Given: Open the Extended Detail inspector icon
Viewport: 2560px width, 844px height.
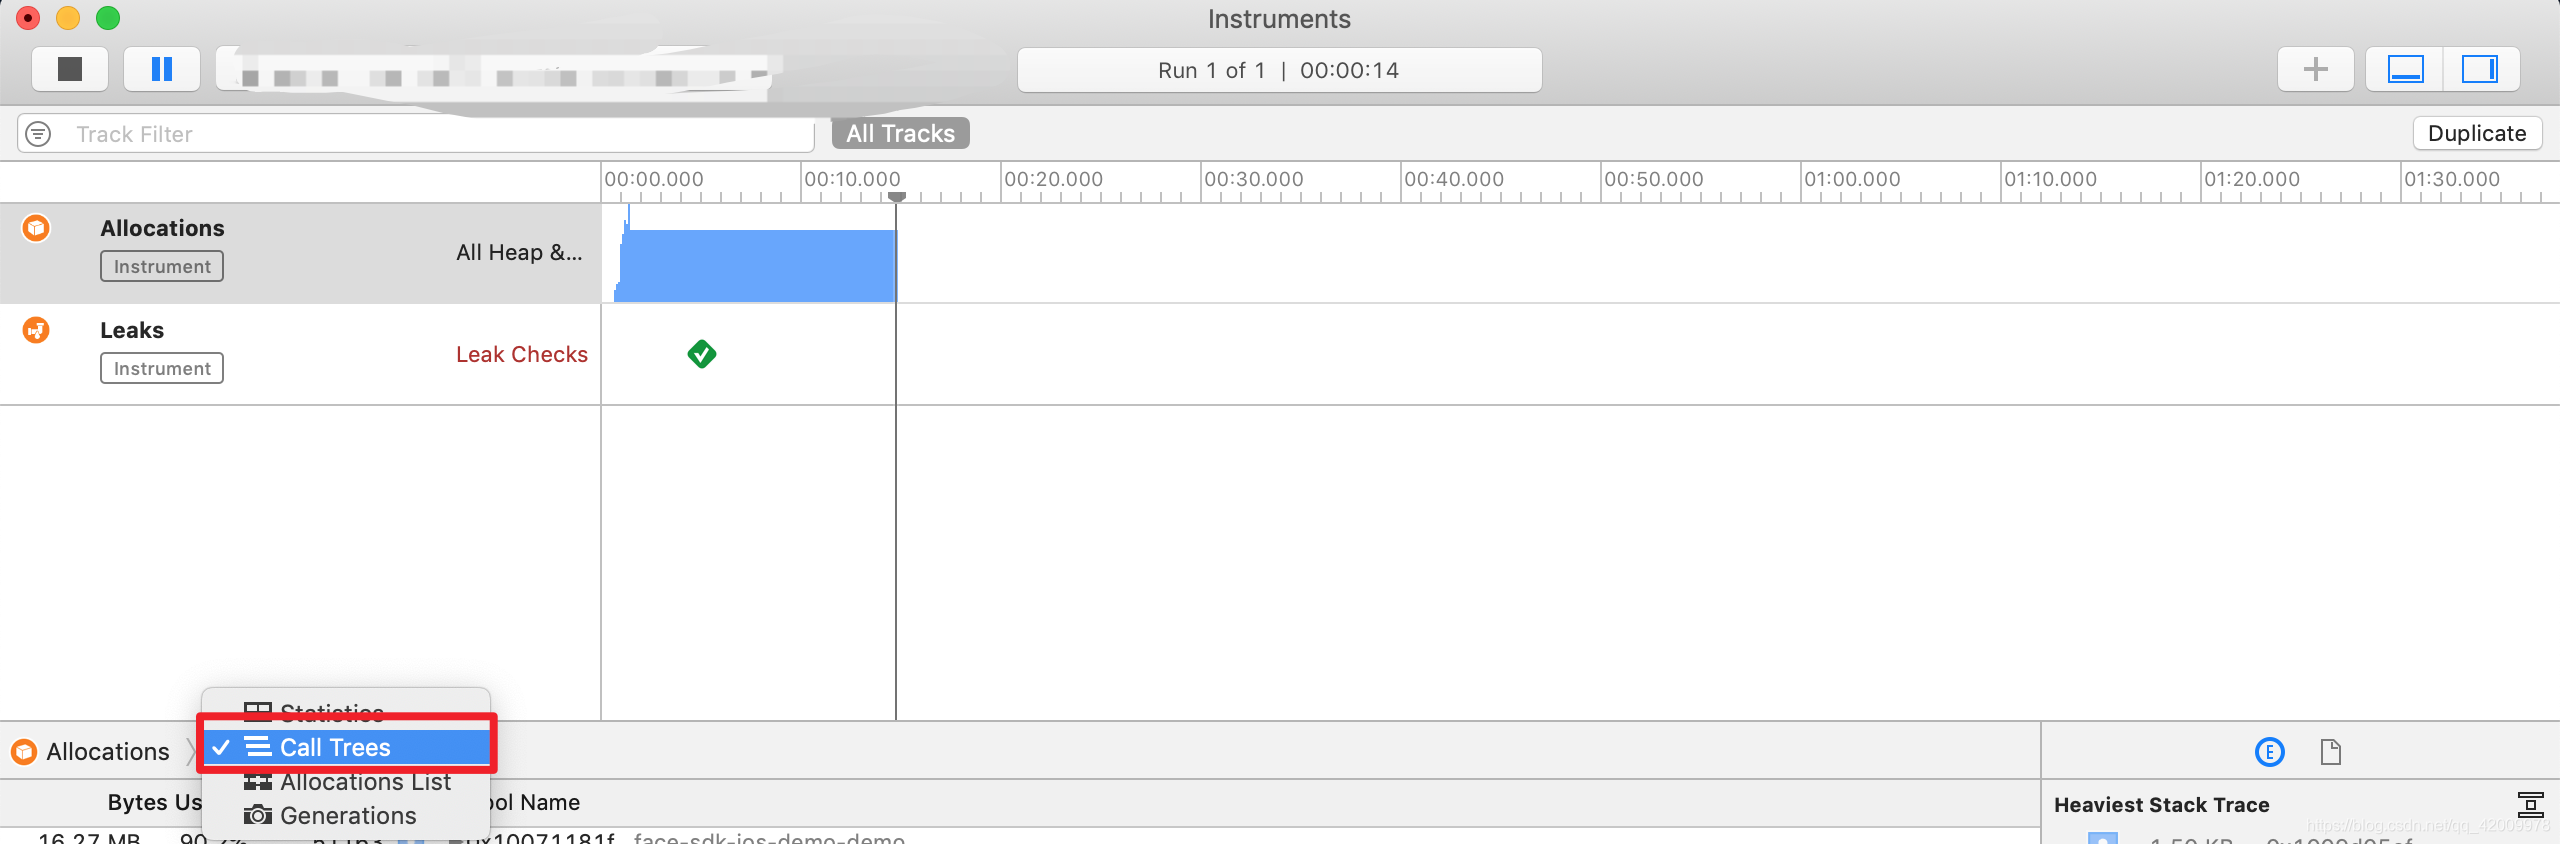Looking at the screenshot, I should 2270,752.
